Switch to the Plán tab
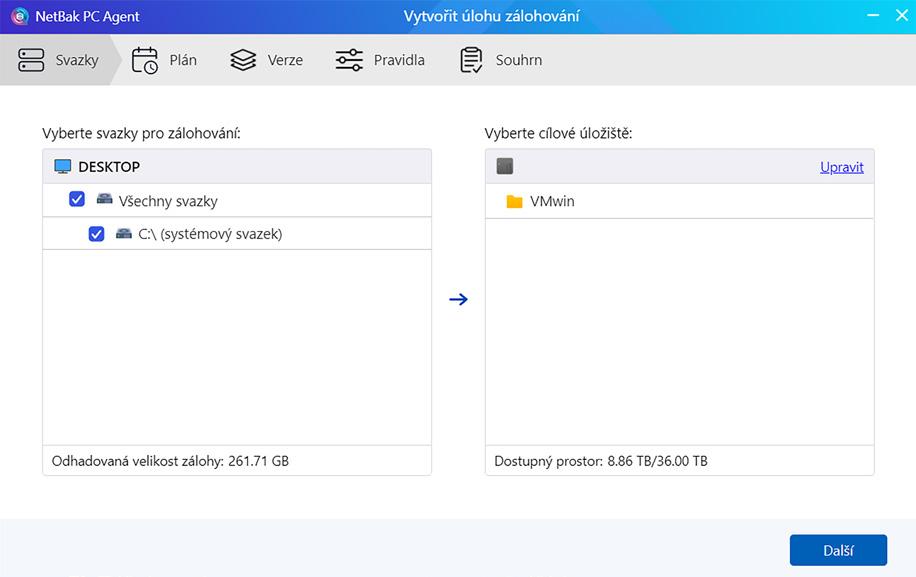Viewport: 916px width, 577px height. 182,60
